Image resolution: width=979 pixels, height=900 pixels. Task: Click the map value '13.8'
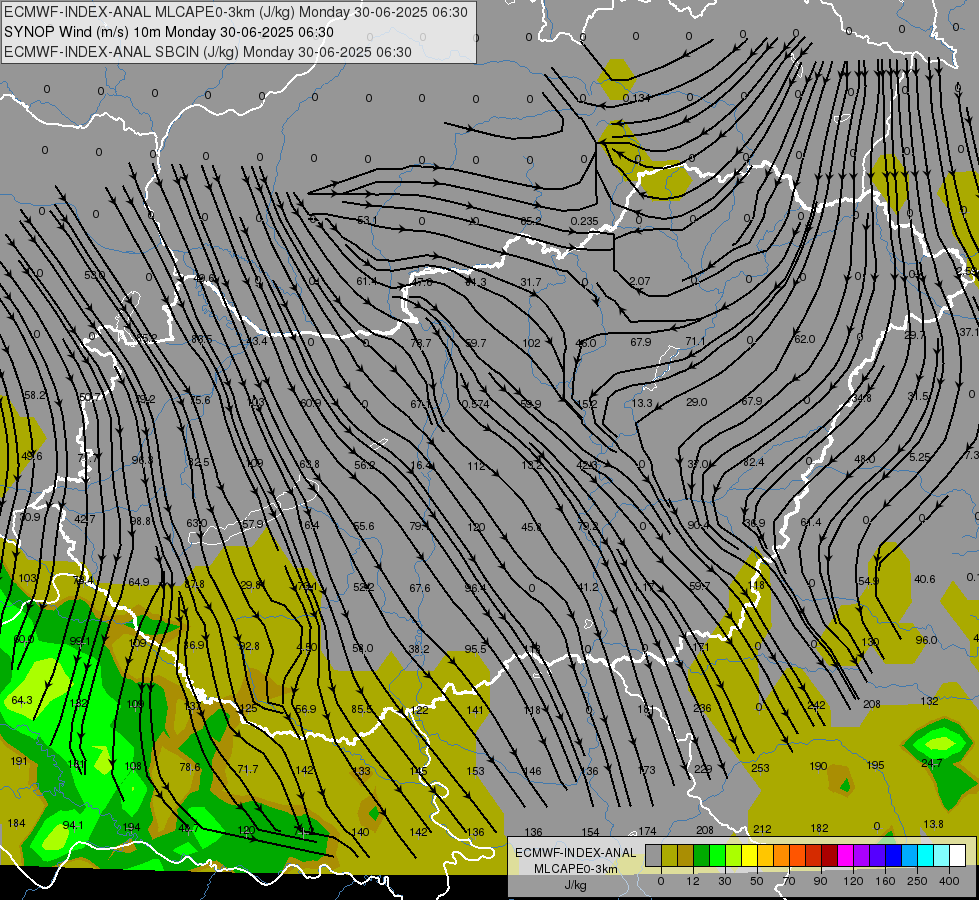933,824
